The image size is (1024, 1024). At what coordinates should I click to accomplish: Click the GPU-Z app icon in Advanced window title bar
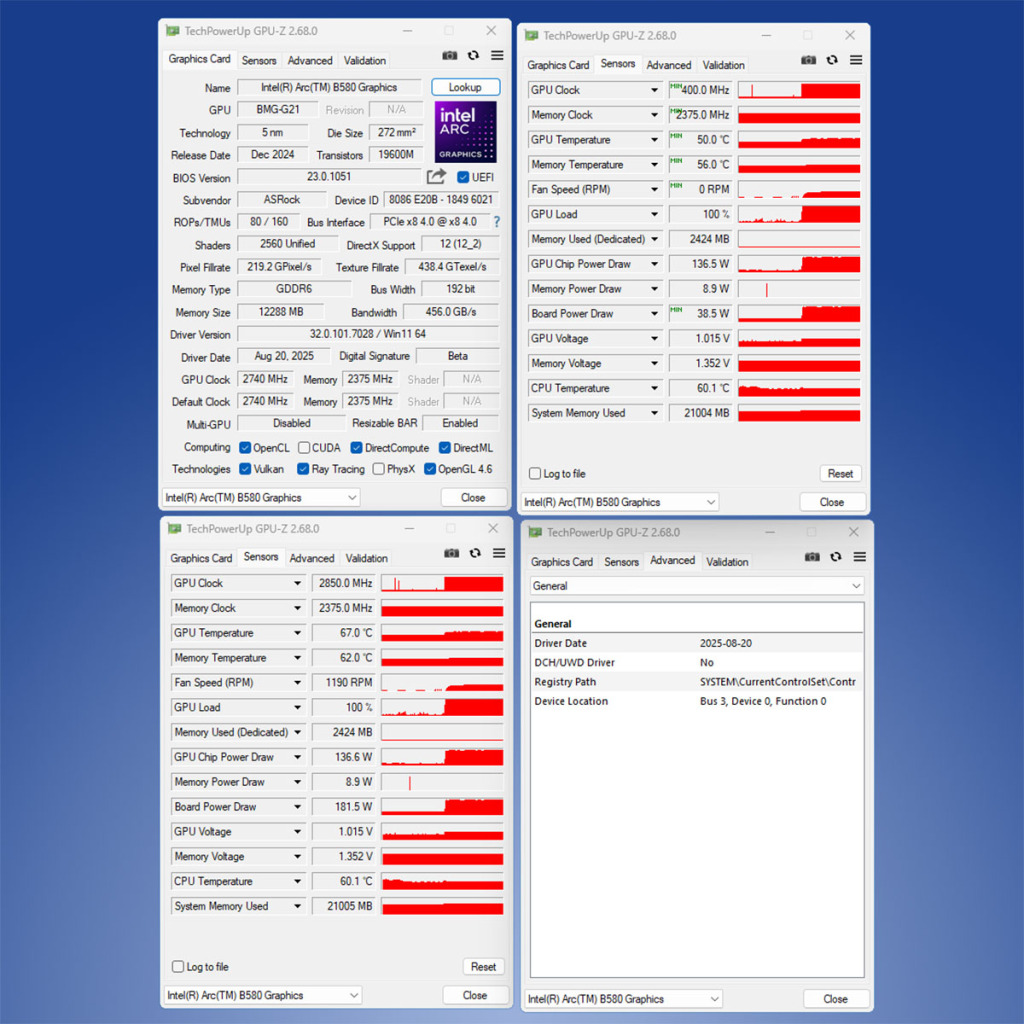(x=535, y=532)
